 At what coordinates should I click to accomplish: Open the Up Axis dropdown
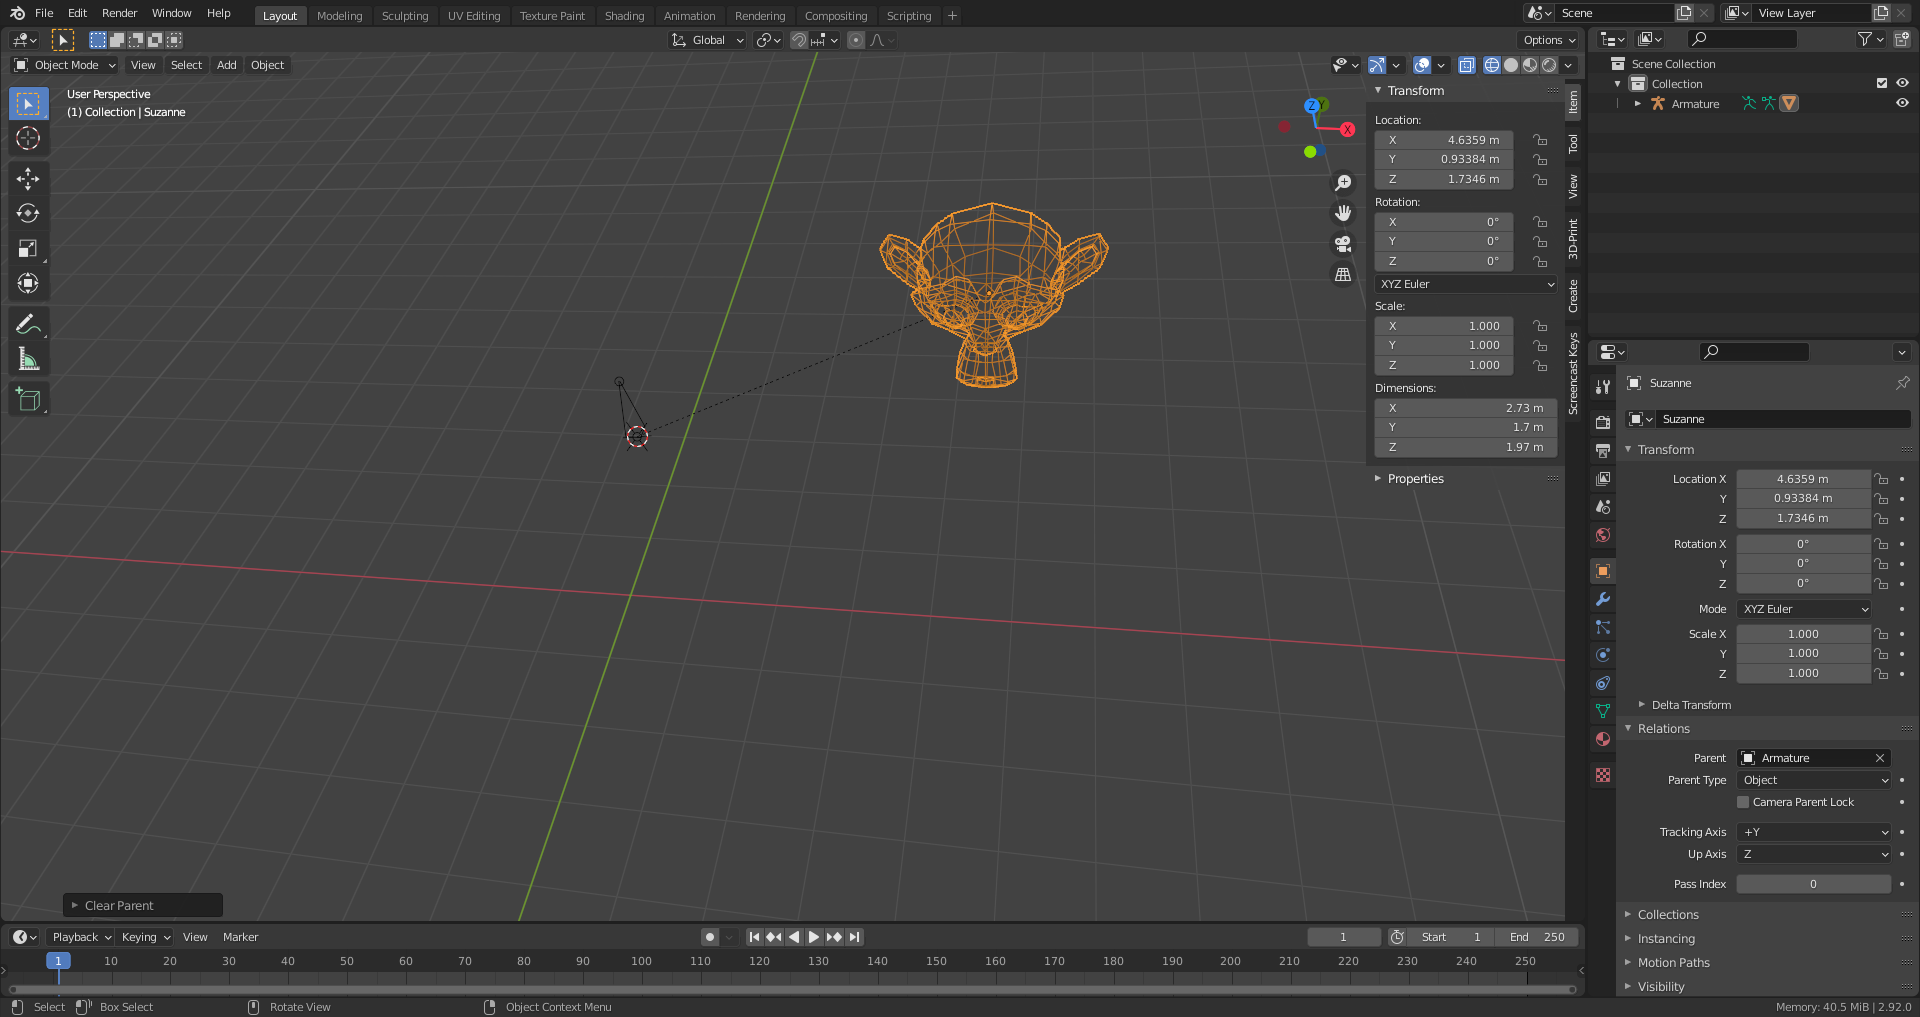[1815, 854]
